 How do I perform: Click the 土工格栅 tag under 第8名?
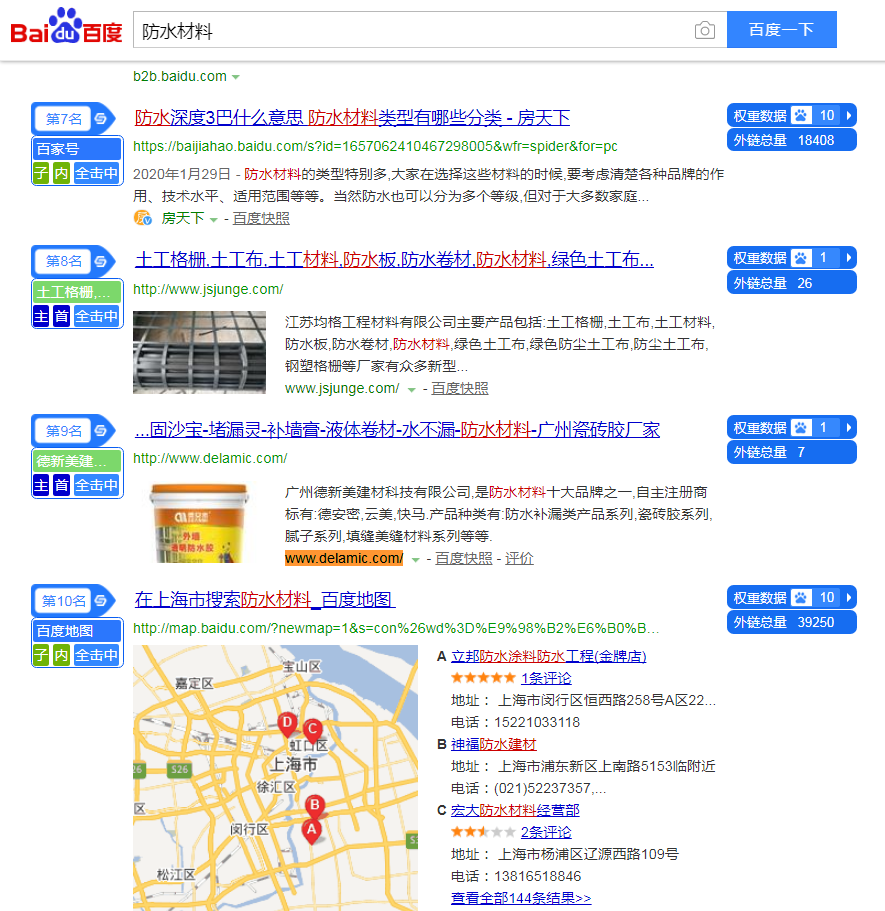pos(77,292)
